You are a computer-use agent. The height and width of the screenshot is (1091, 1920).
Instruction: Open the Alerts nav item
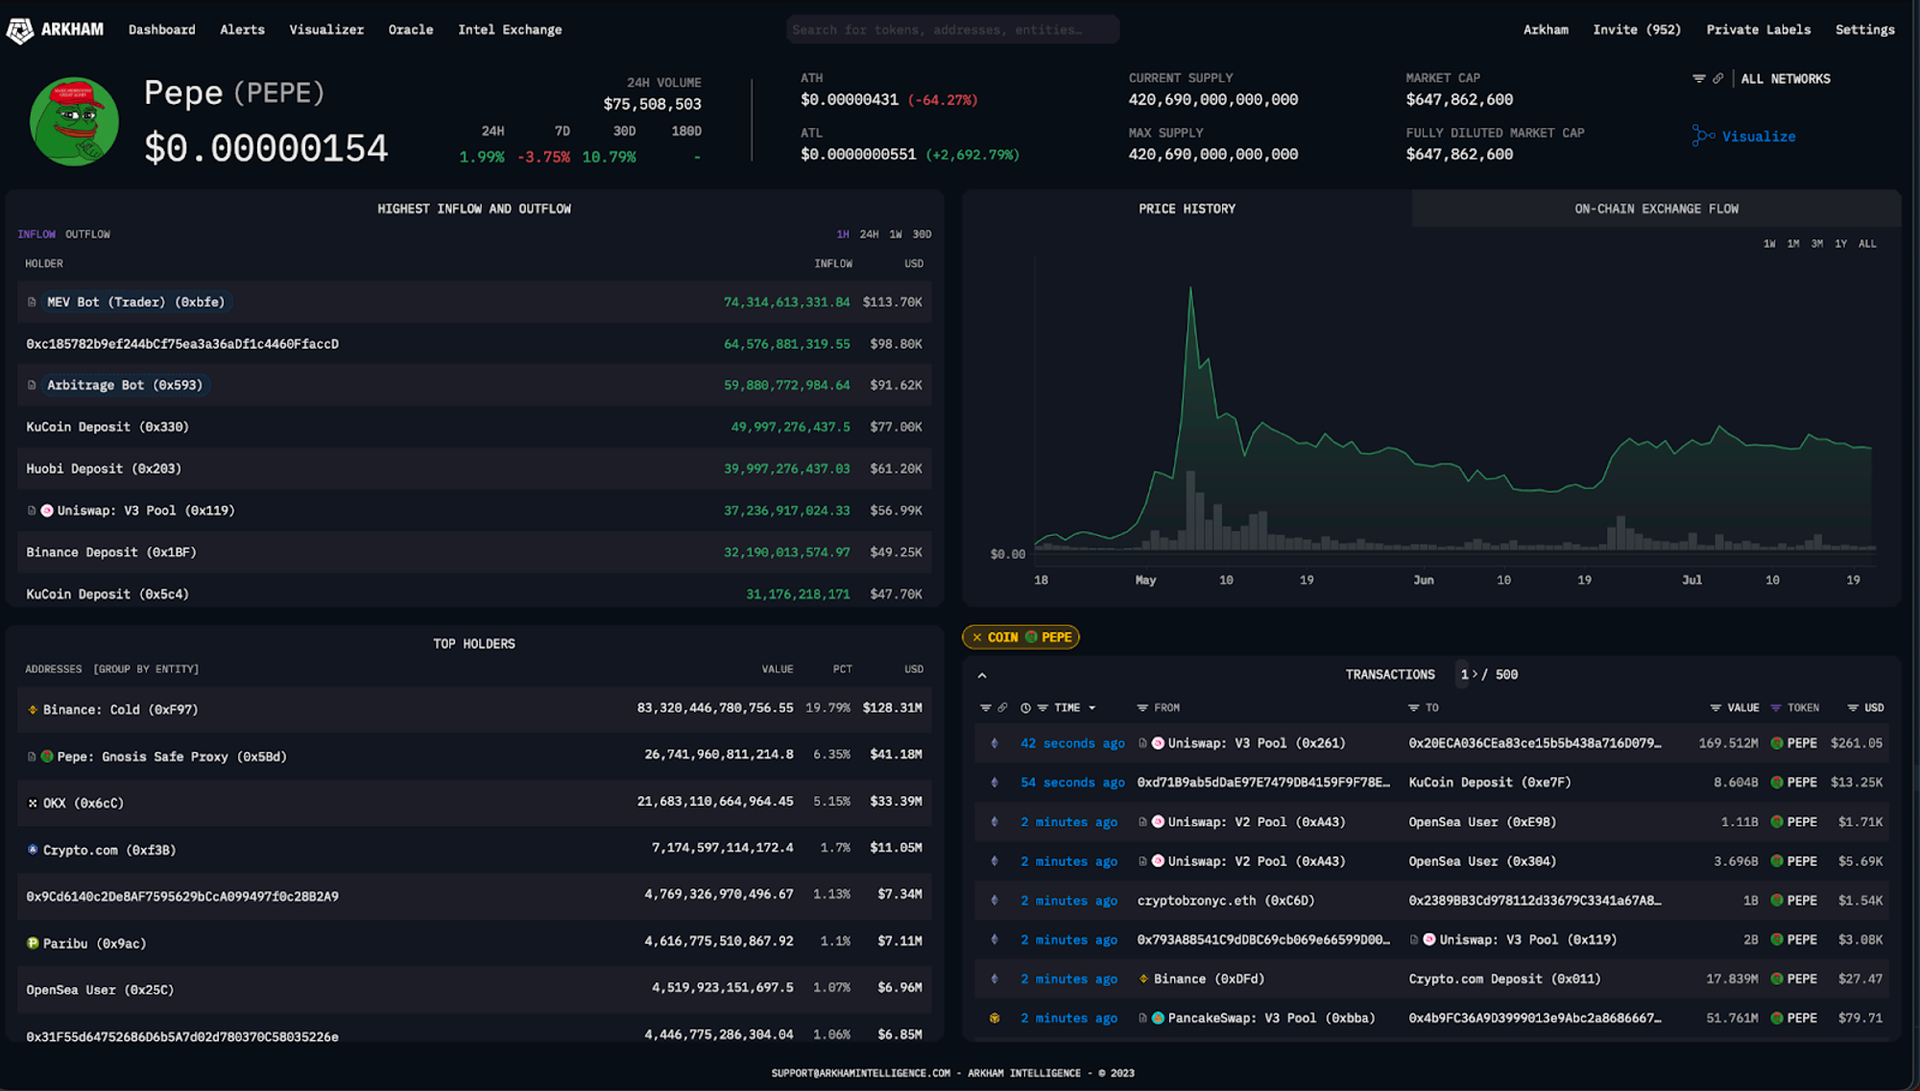(243, 30)
